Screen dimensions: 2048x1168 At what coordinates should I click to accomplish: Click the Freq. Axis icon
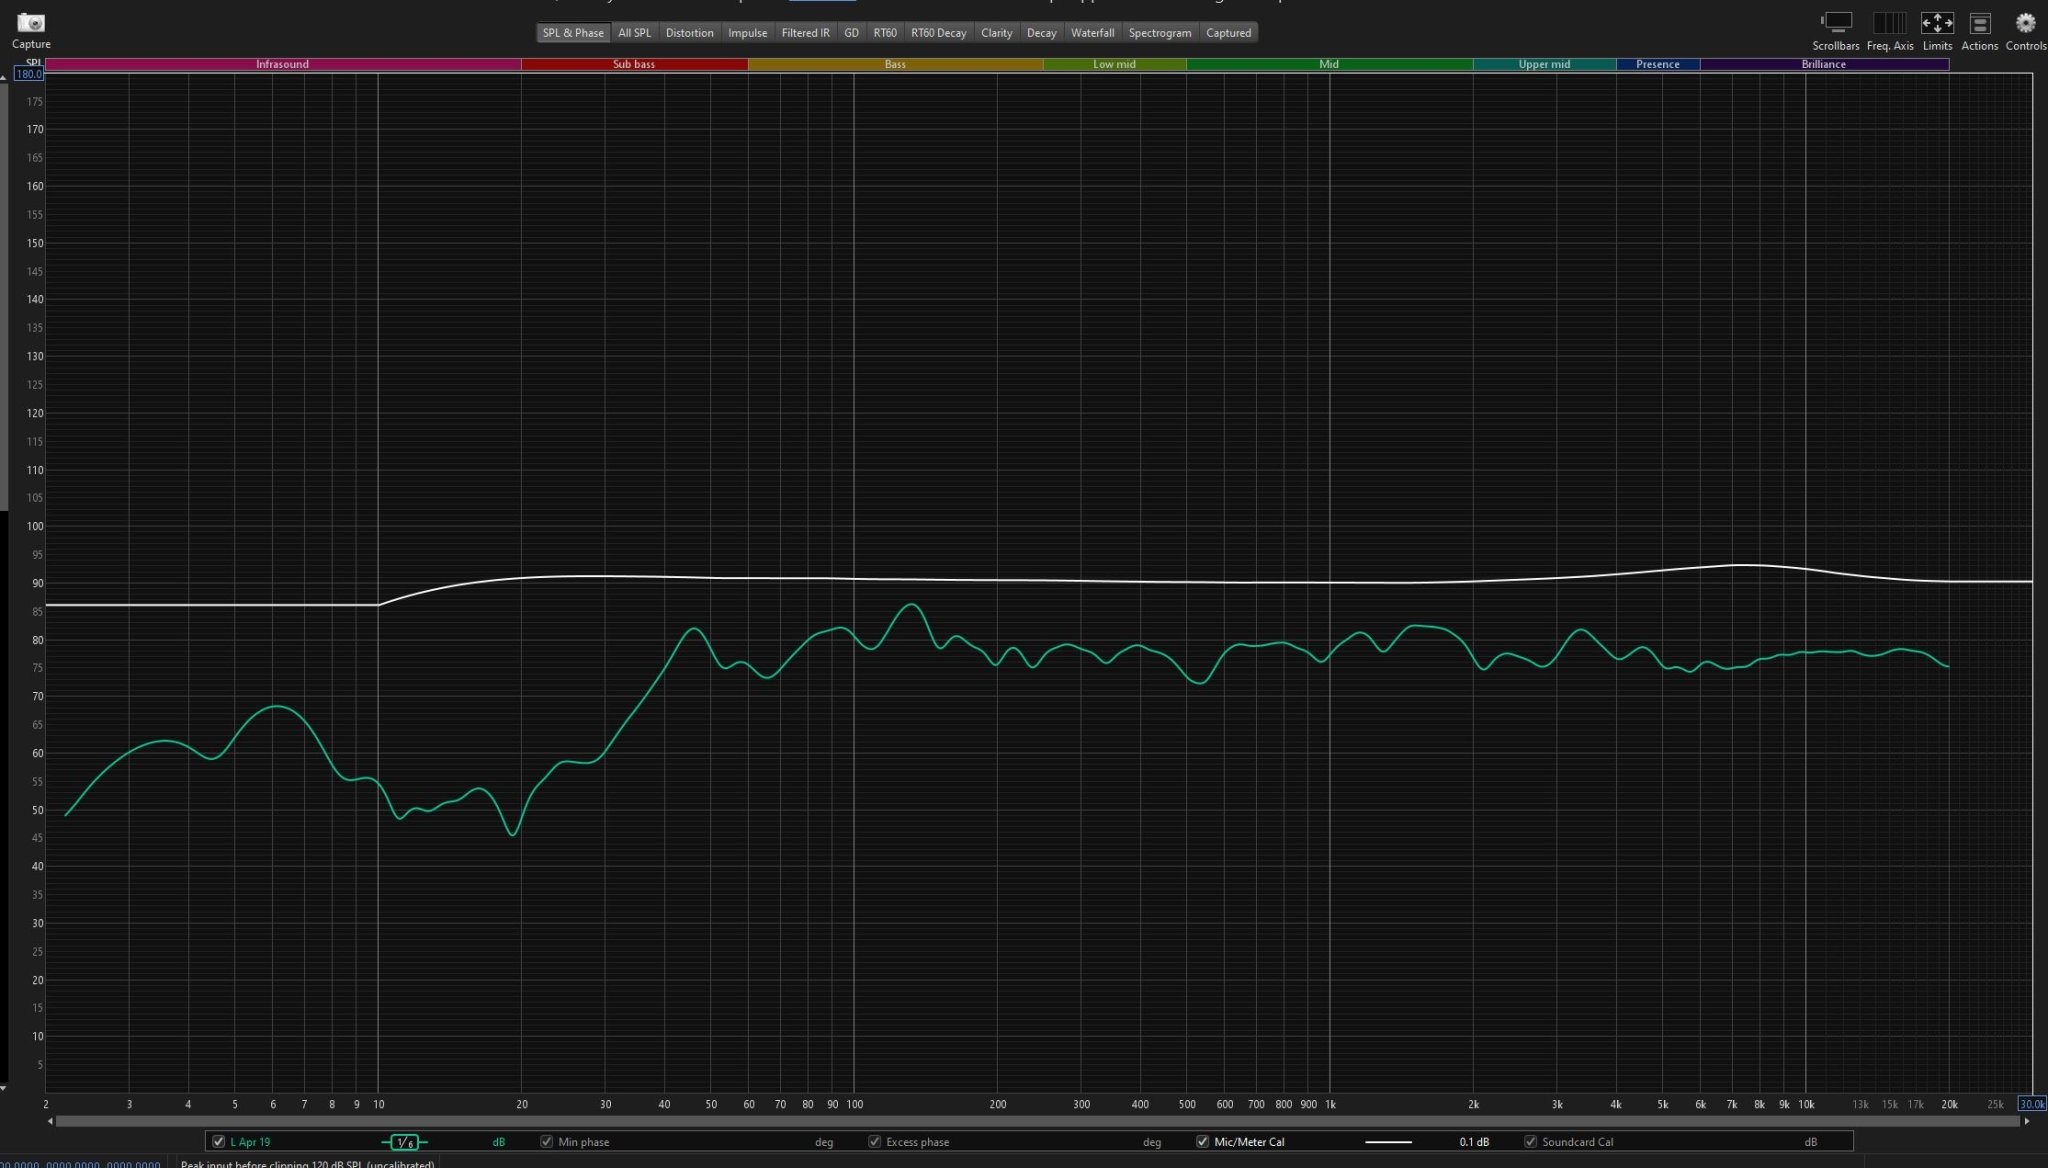click(x=1889, y=23)
